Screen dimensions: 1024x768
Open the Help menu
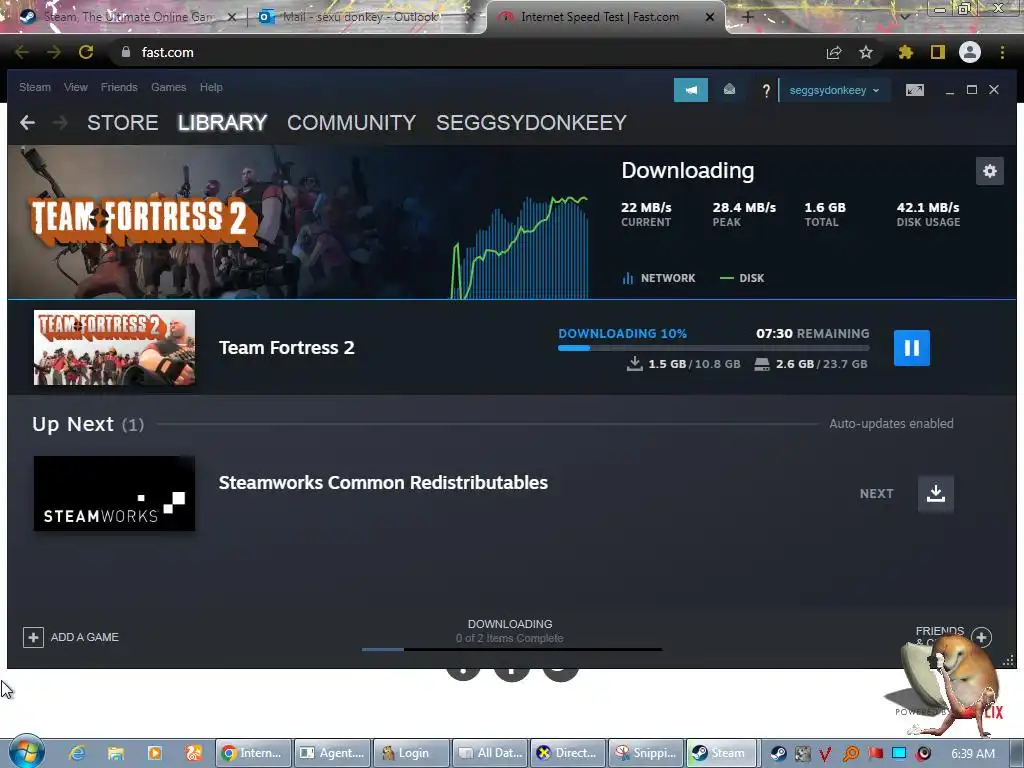211,87
